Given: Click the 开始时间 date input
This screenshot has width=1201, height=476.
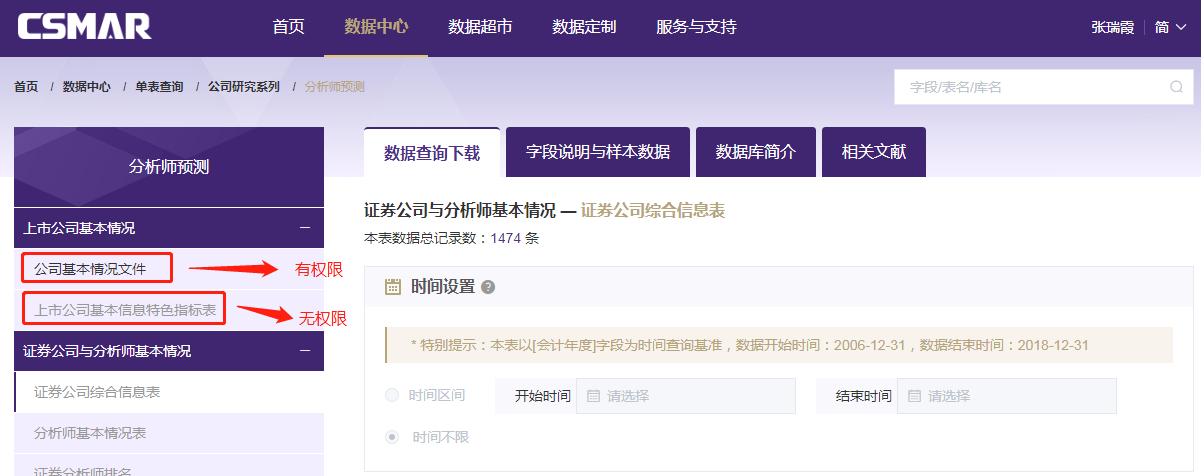Looking at the screenshot, I should 686,396.
